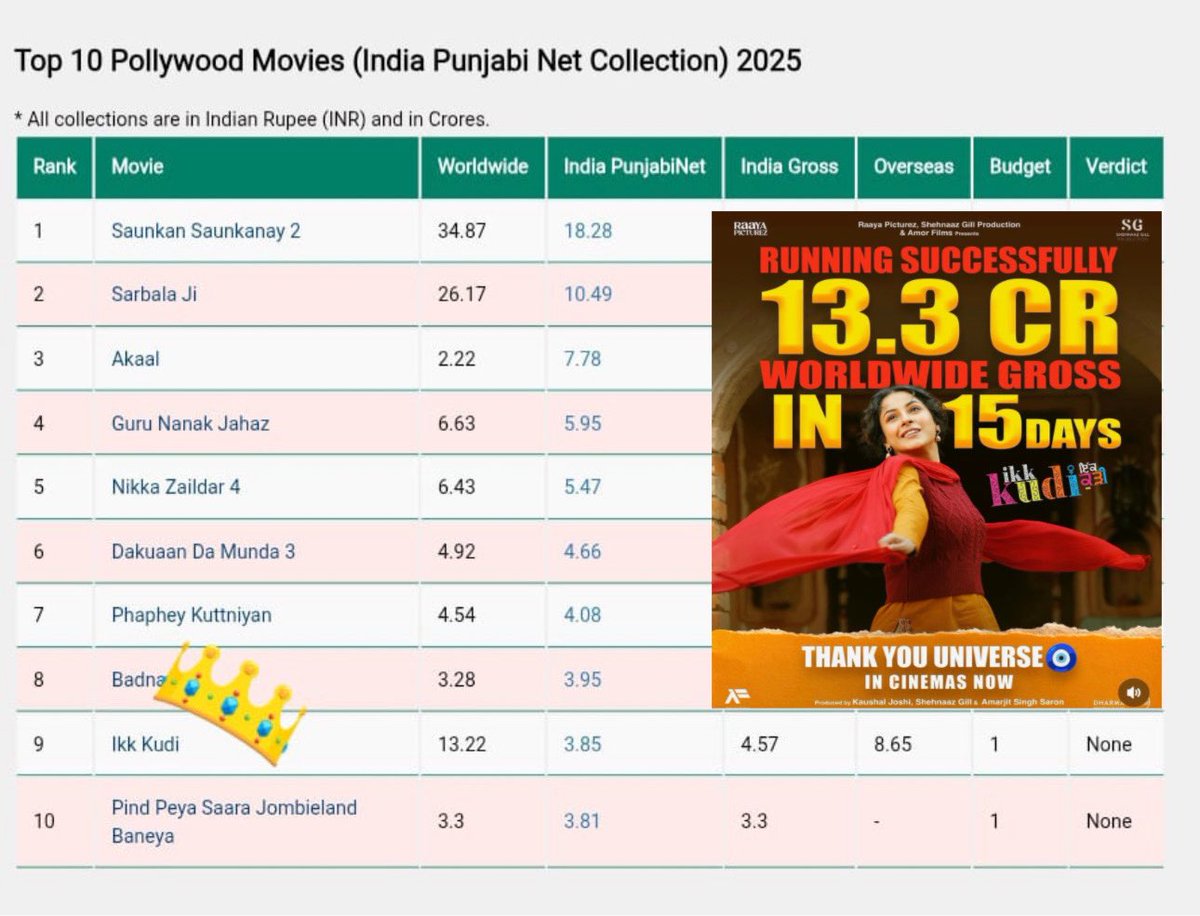Click India PunjabiNet value 7.78

[x=583, y=358]
